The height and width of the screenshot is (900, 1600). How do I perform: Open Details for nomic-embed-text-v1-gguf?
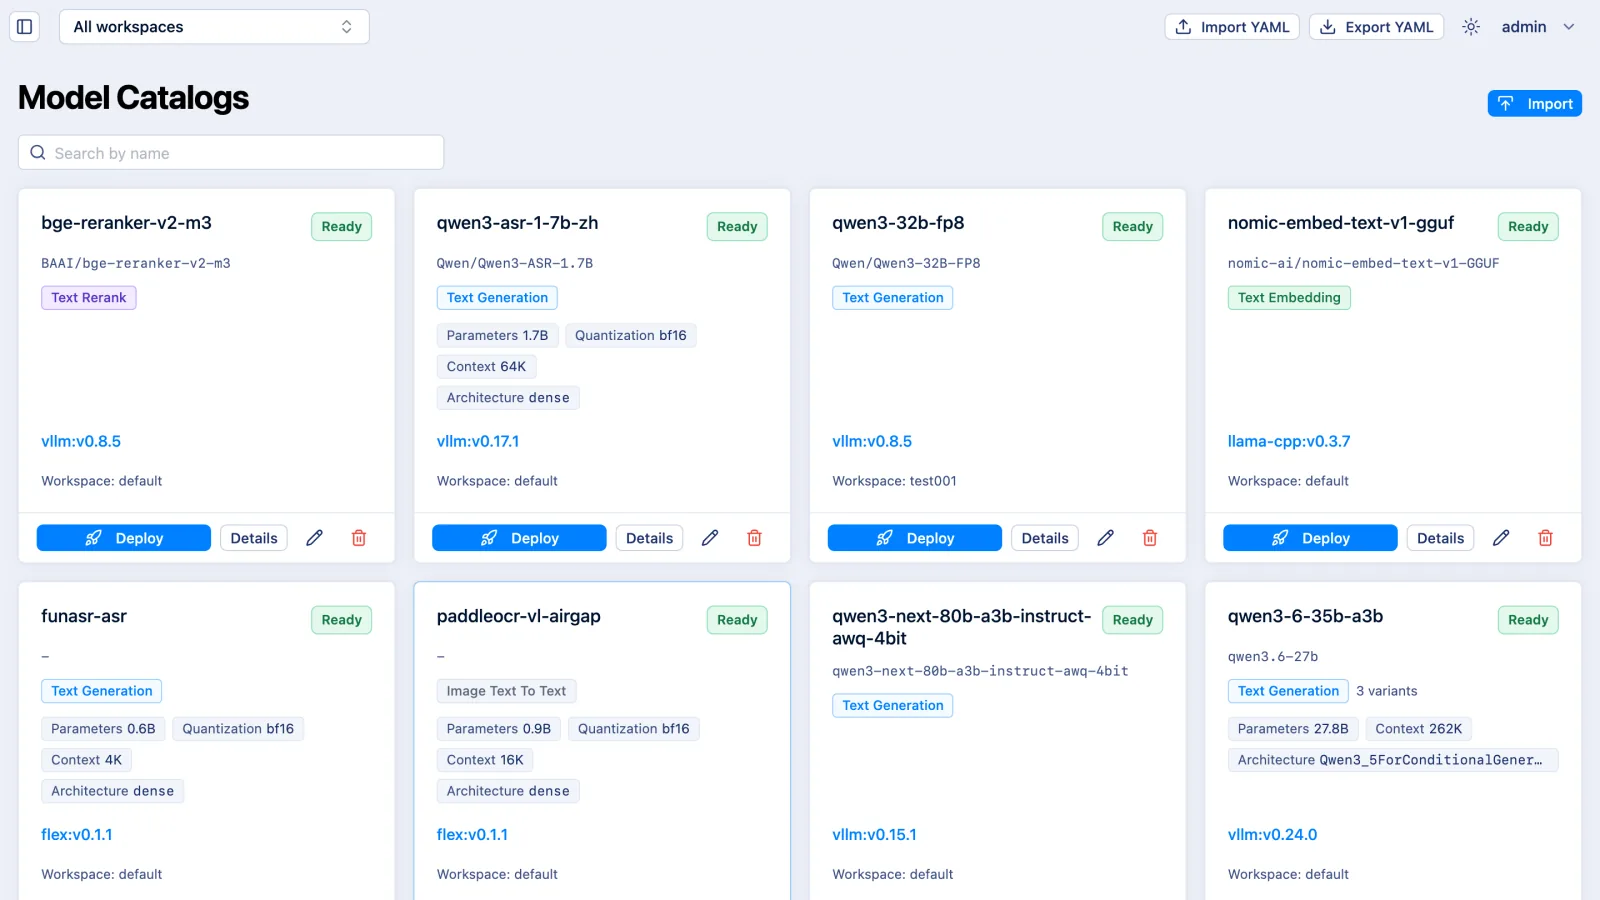pos(1441,538)
